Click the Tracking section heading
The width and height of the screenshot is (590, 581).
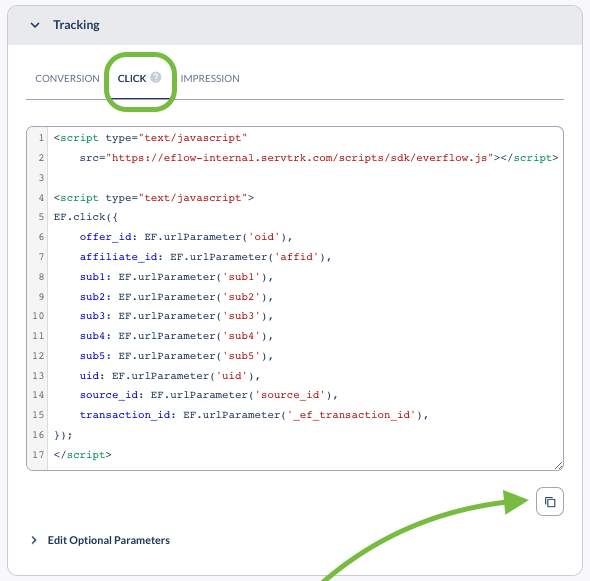click(76, 25)
